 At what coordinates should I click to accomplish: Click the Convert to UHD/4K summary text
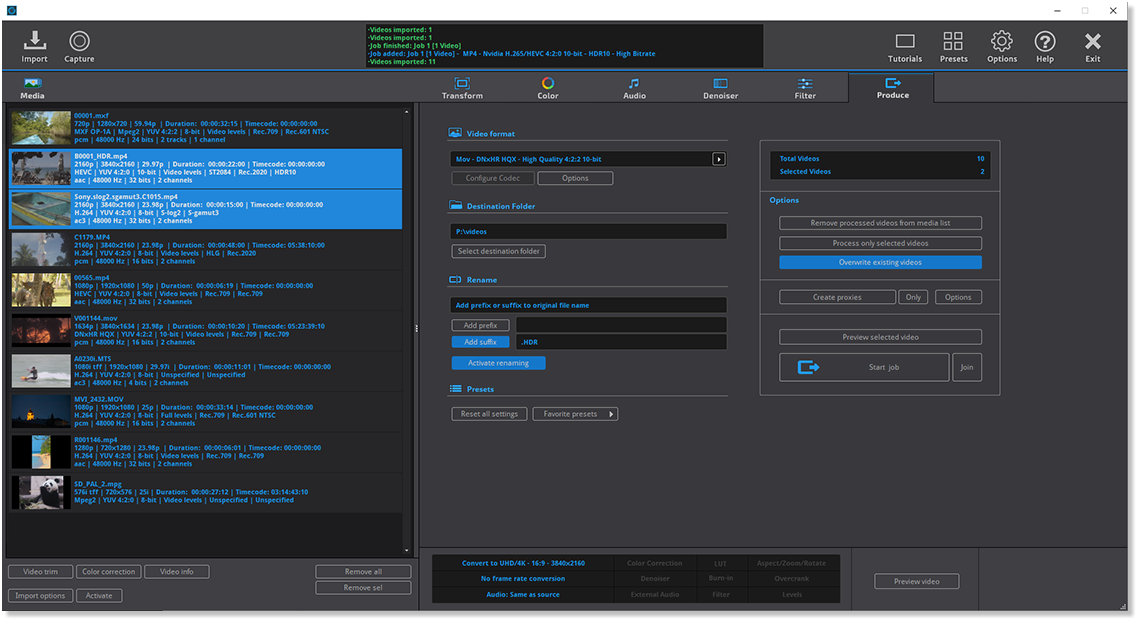523,563
